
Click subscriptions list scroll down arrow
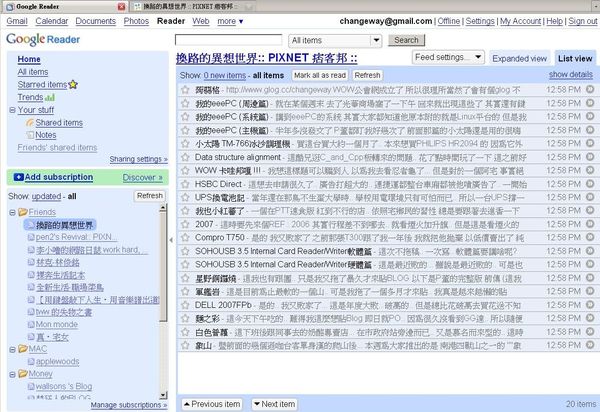163,395
